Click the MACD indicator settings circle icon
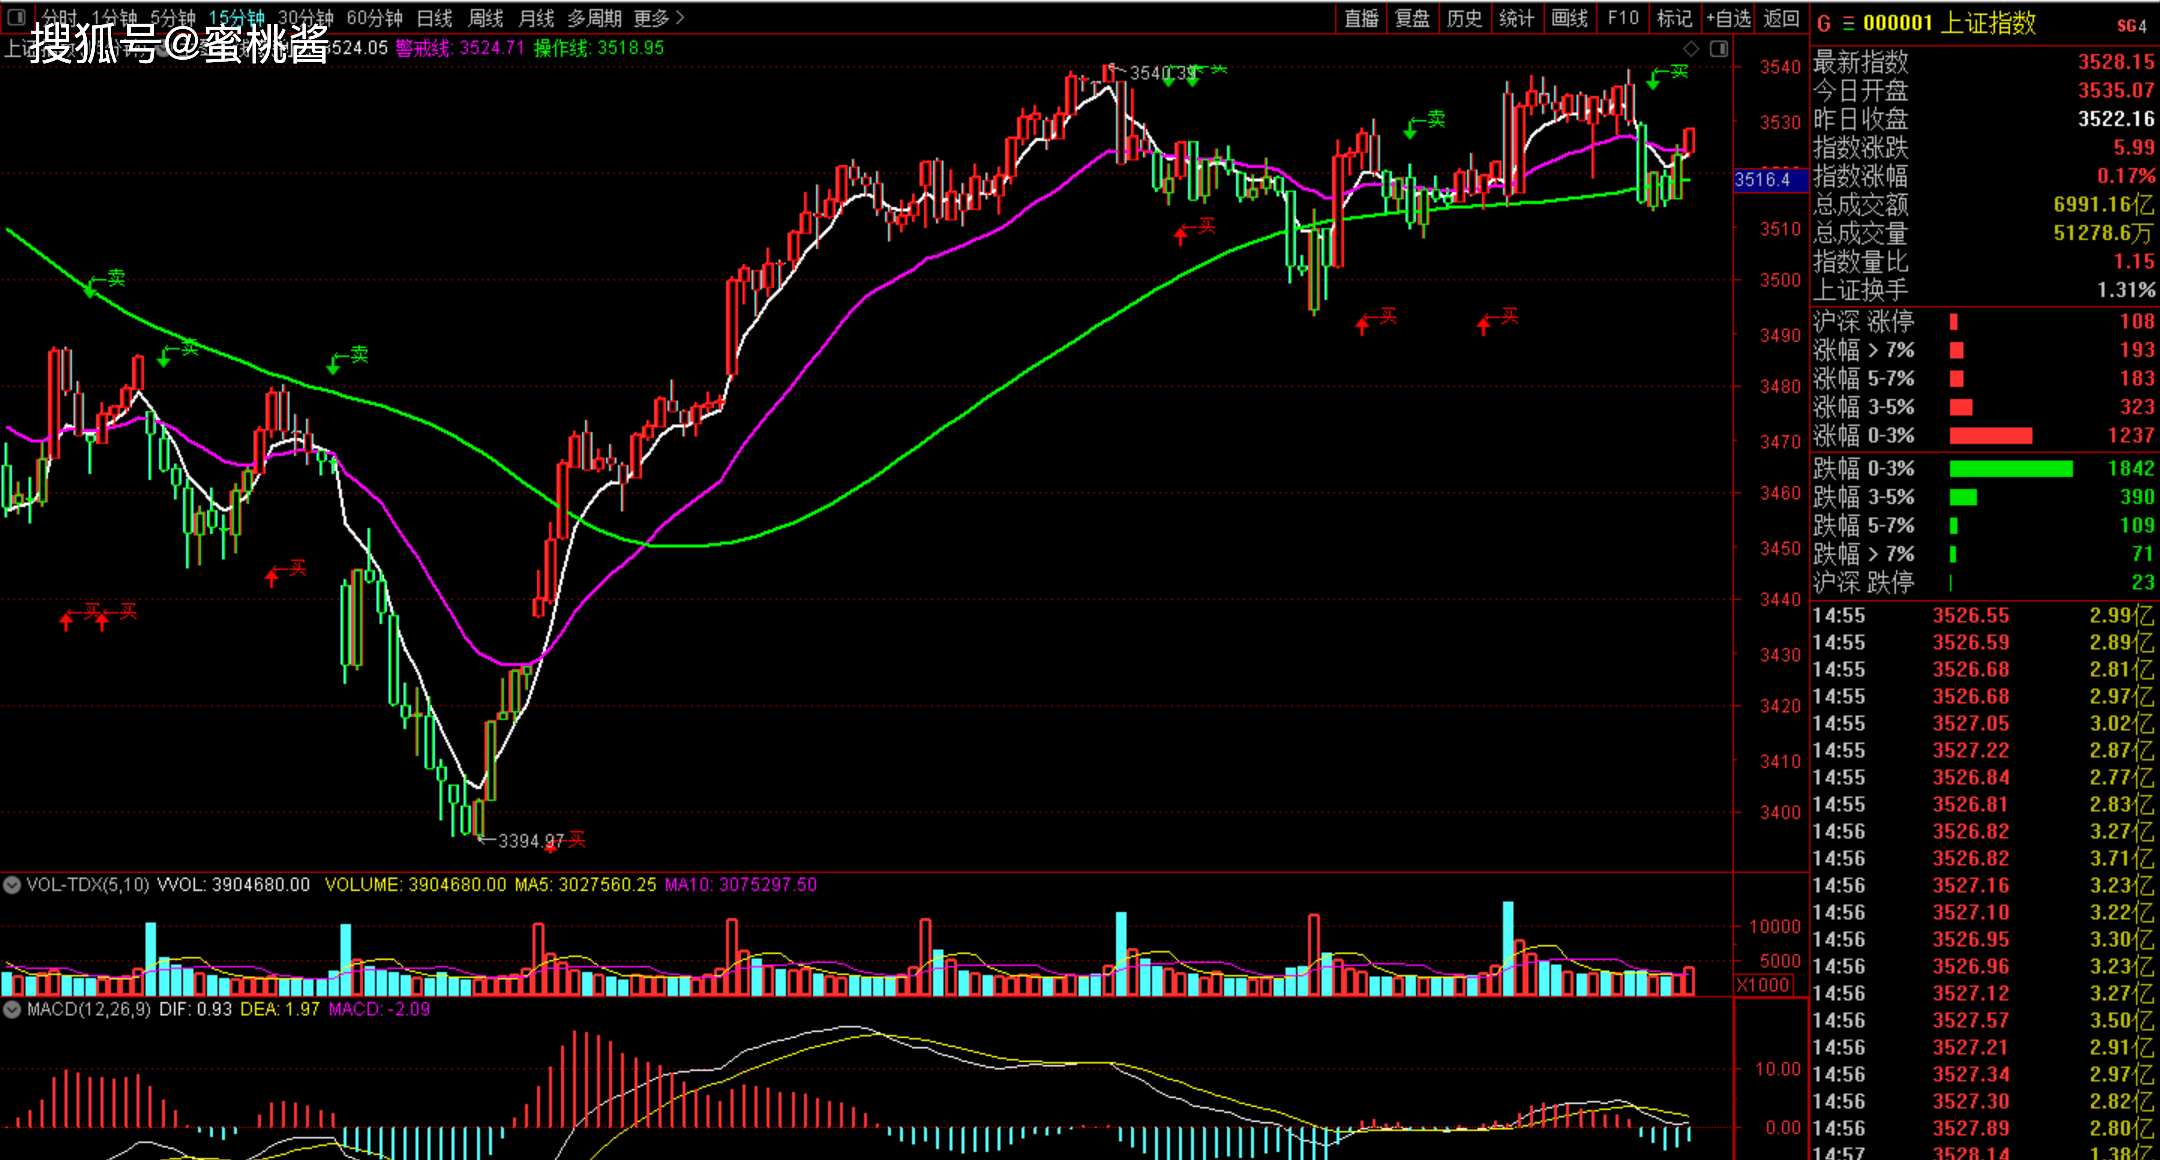The width and height of the screenshot is (2160, 1160). 12,1010
